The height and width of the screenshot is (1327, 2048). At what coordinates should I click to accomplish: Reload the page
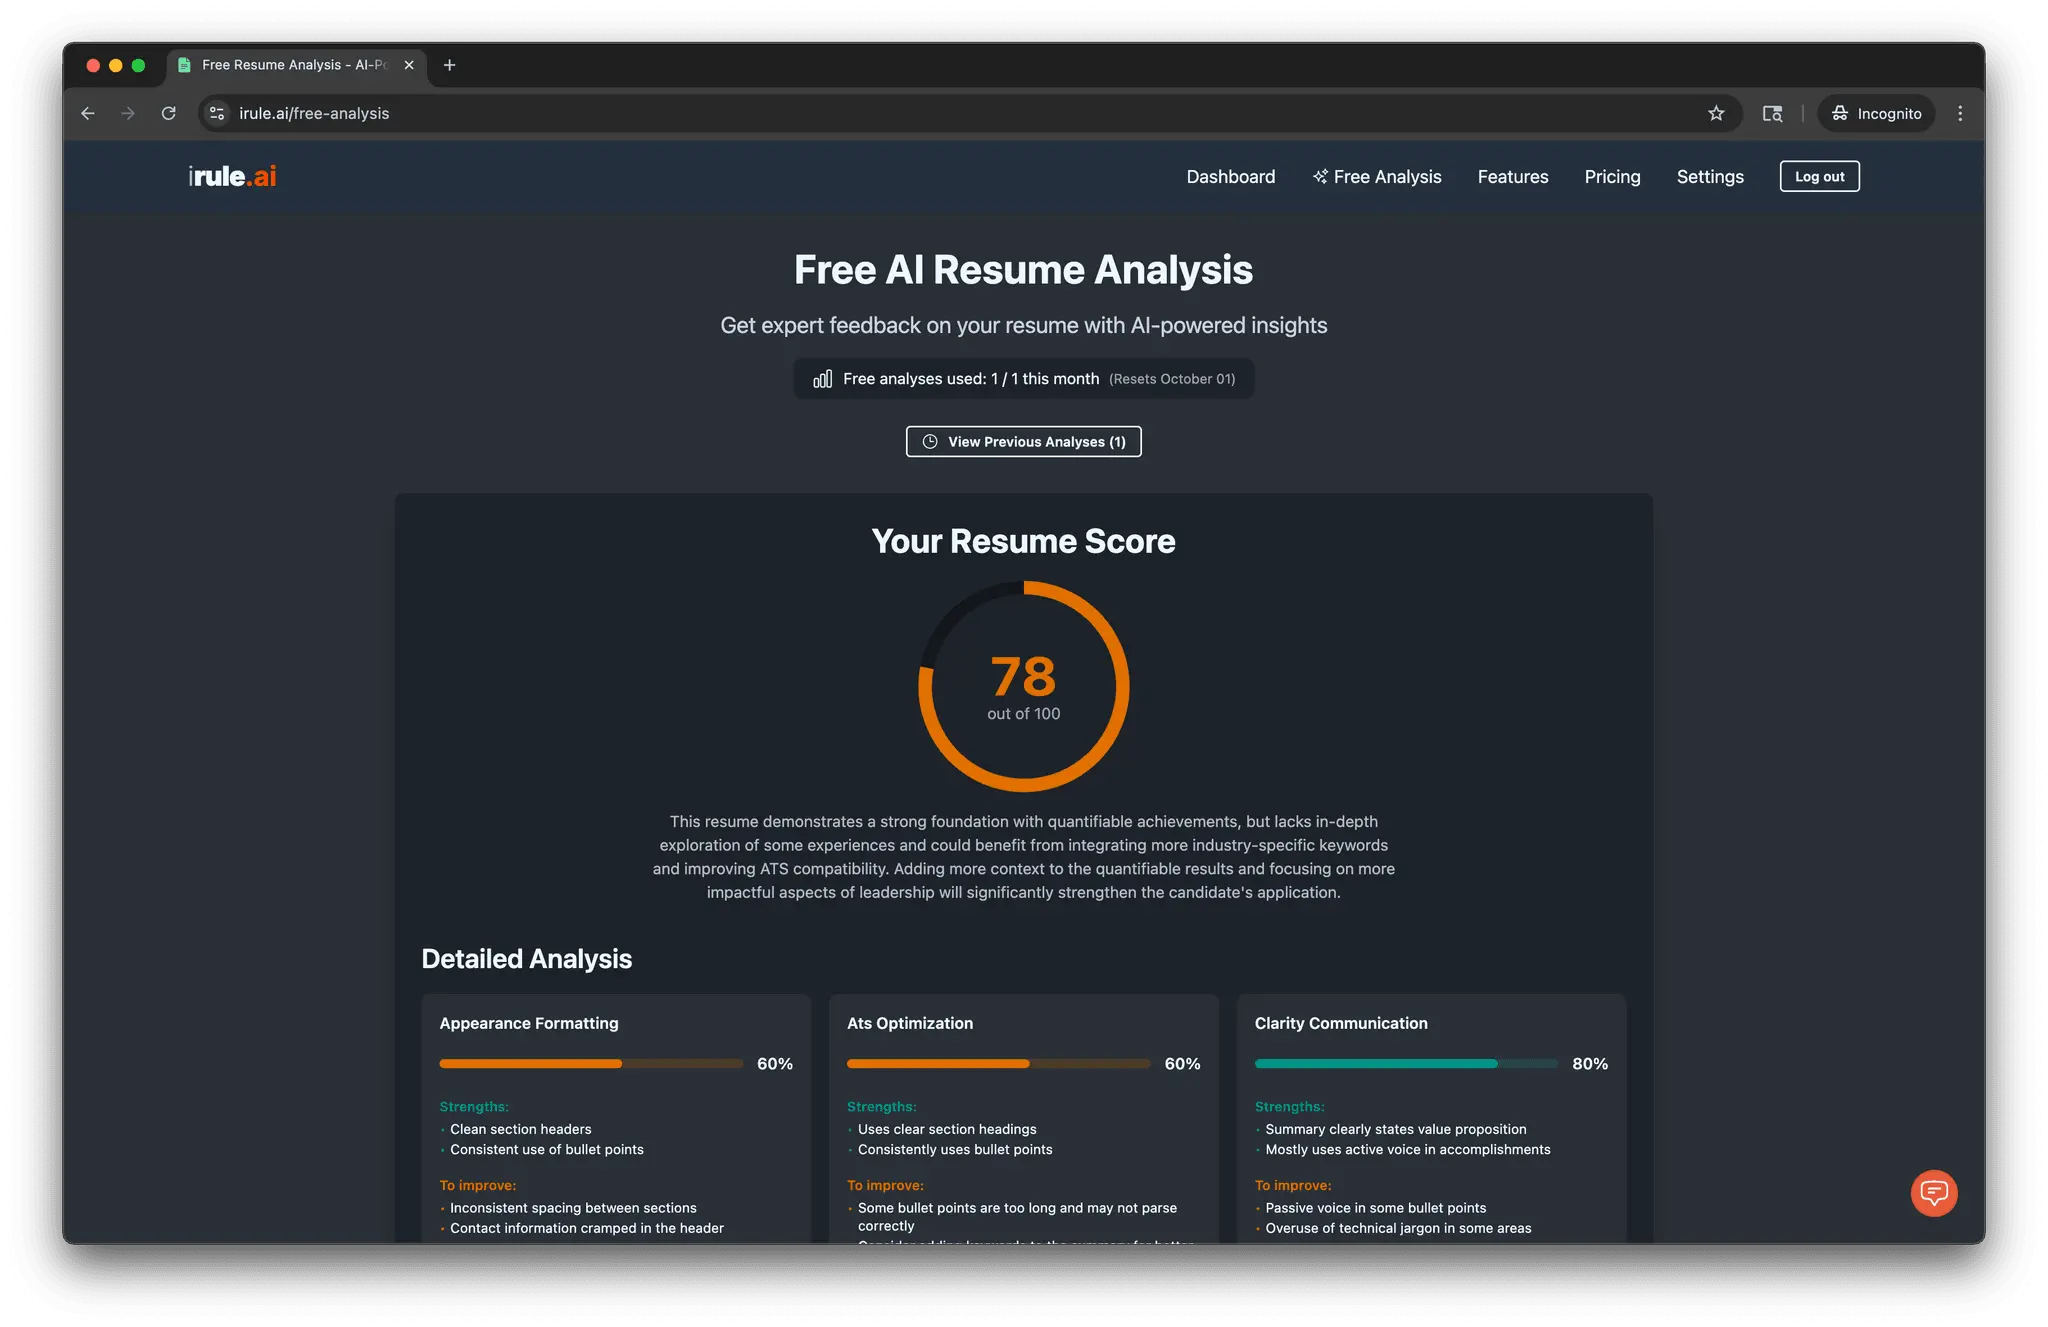169,113
